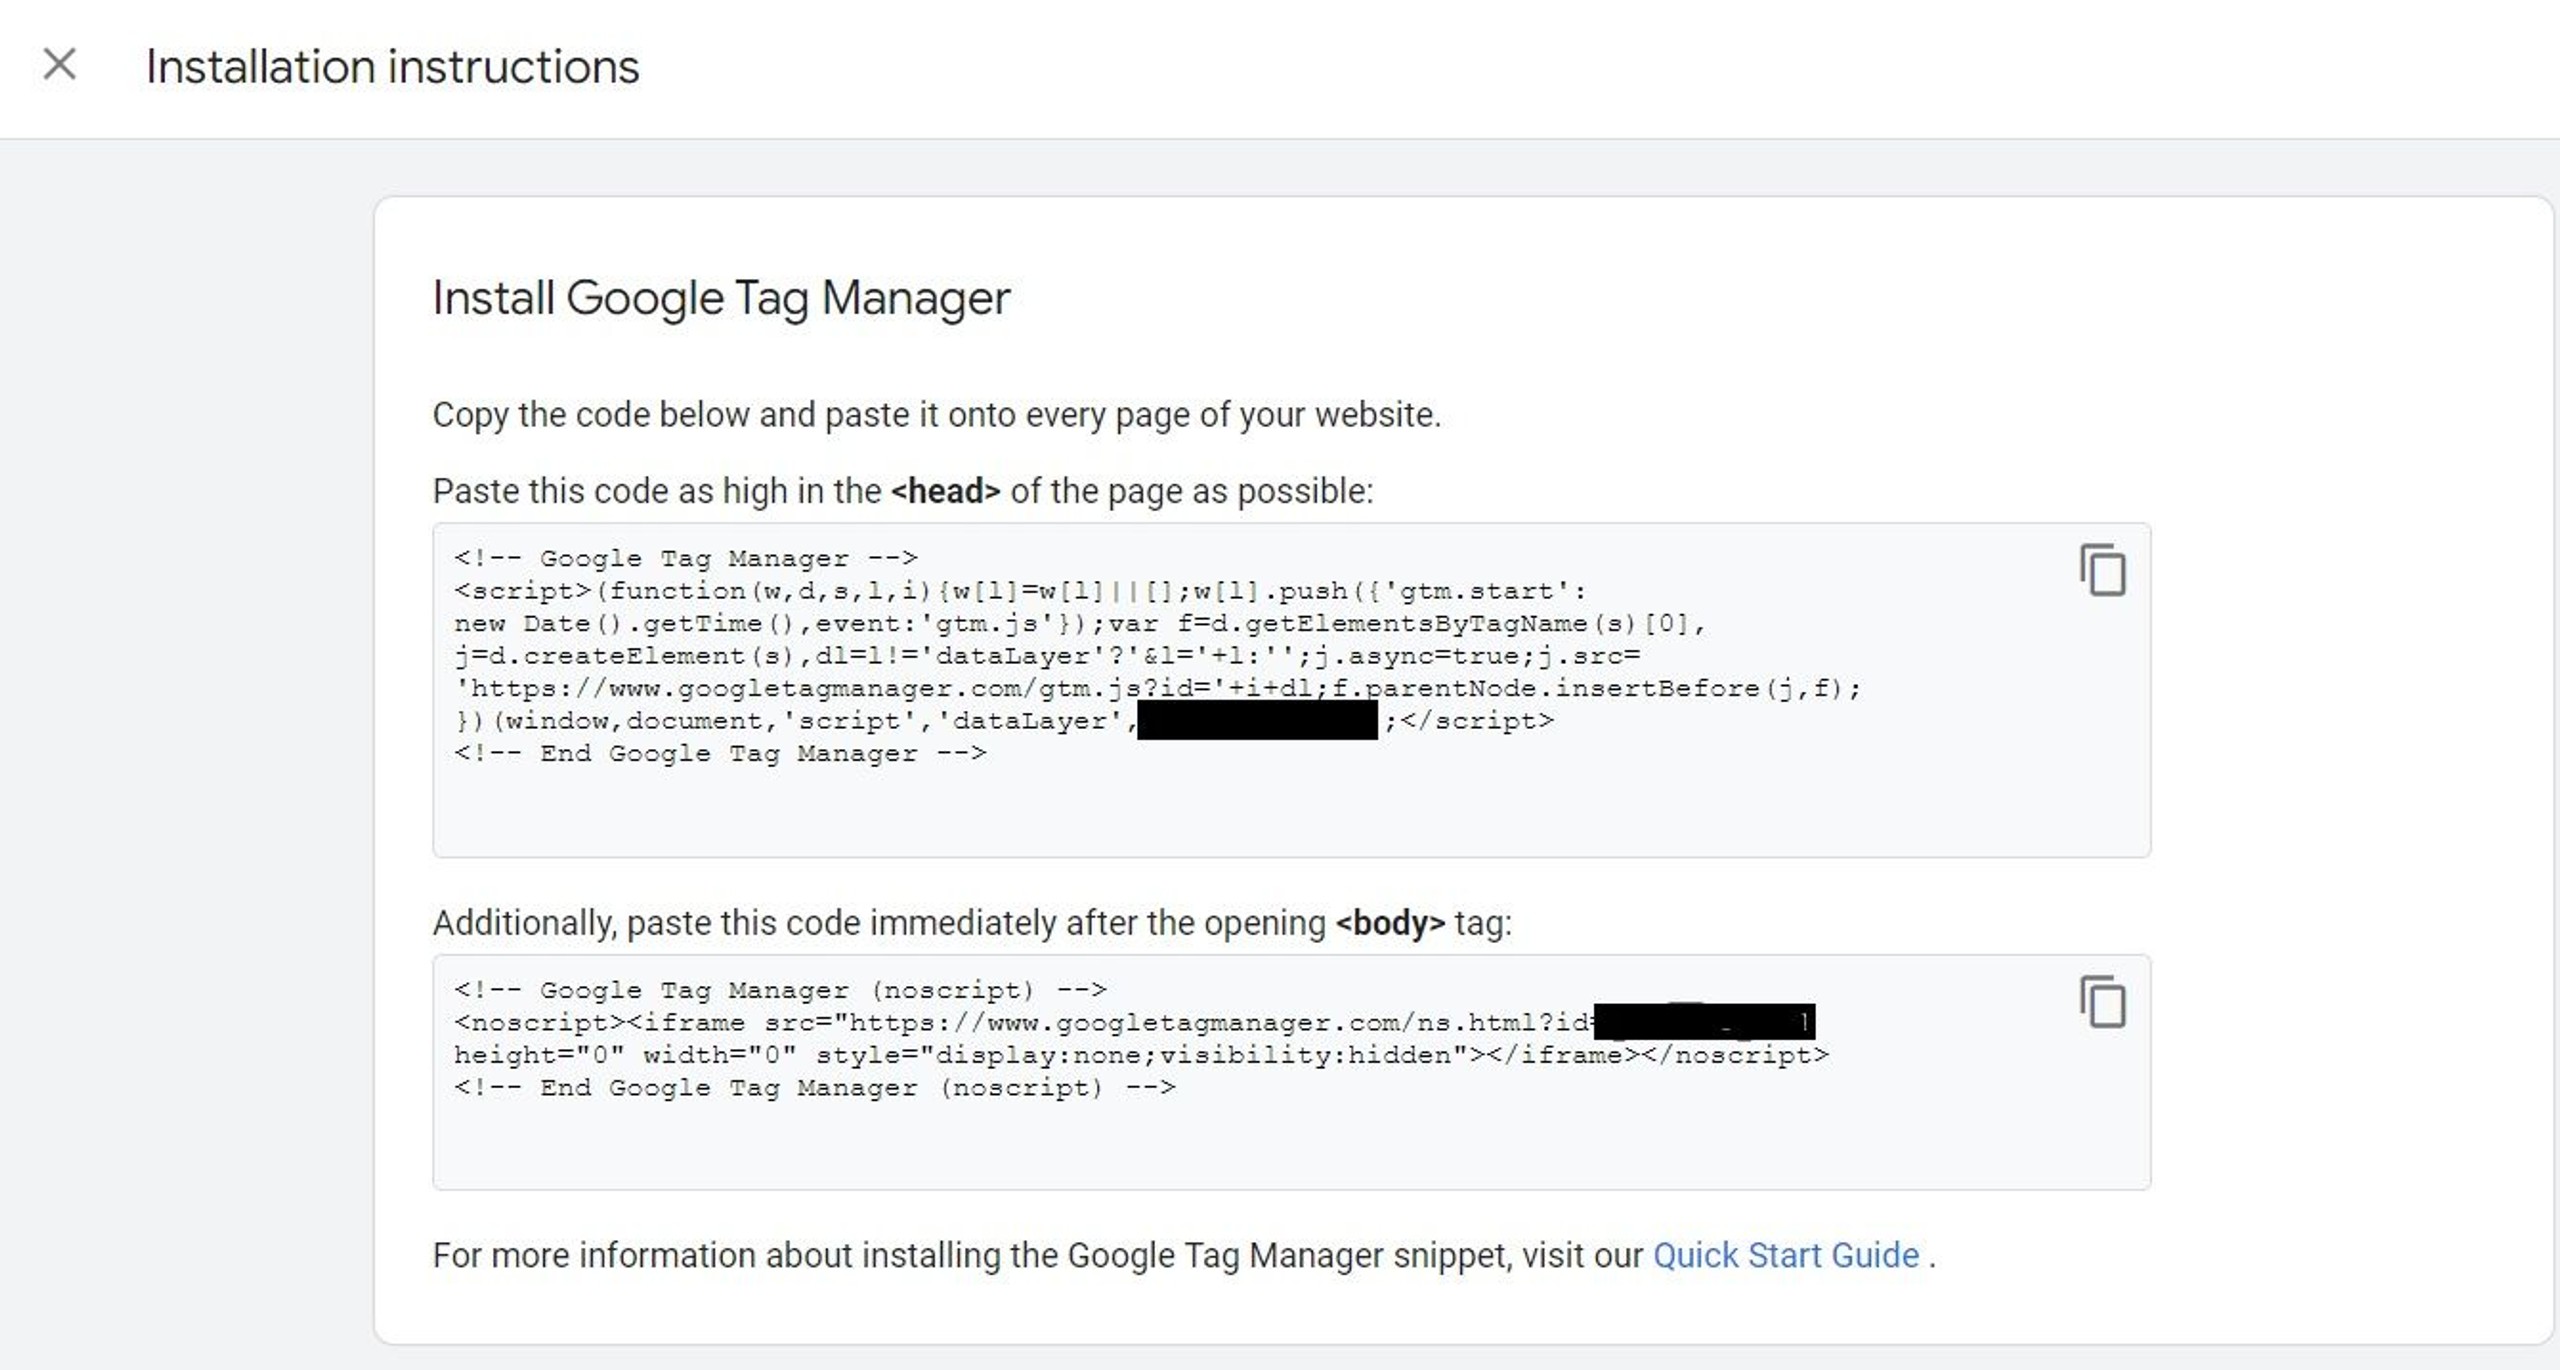Viewport: 2560px width, 1370px height.
Task: Click the redacted ID in head script
Action: [1257, 721]
